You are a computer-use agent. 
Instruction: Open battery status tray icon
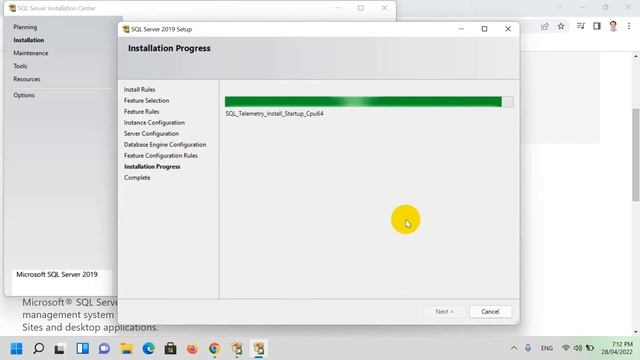tap(590, 348)
